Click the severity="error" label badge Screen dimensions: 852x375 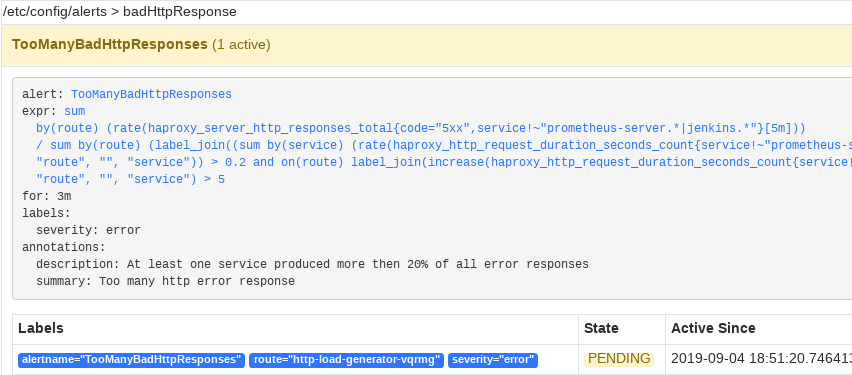[x=493, y=360]
